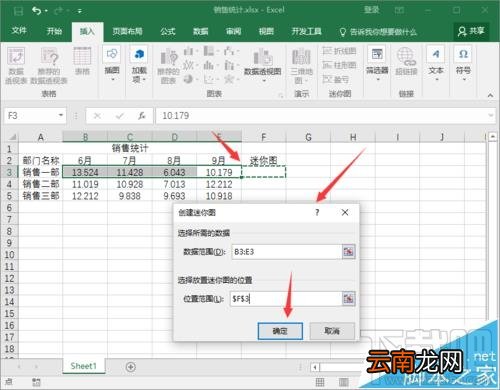The height and width of the screenshot is (390, 500).
Task: Insert a Win/Loss sparkline (盈亏)
Action: point(336,79)
